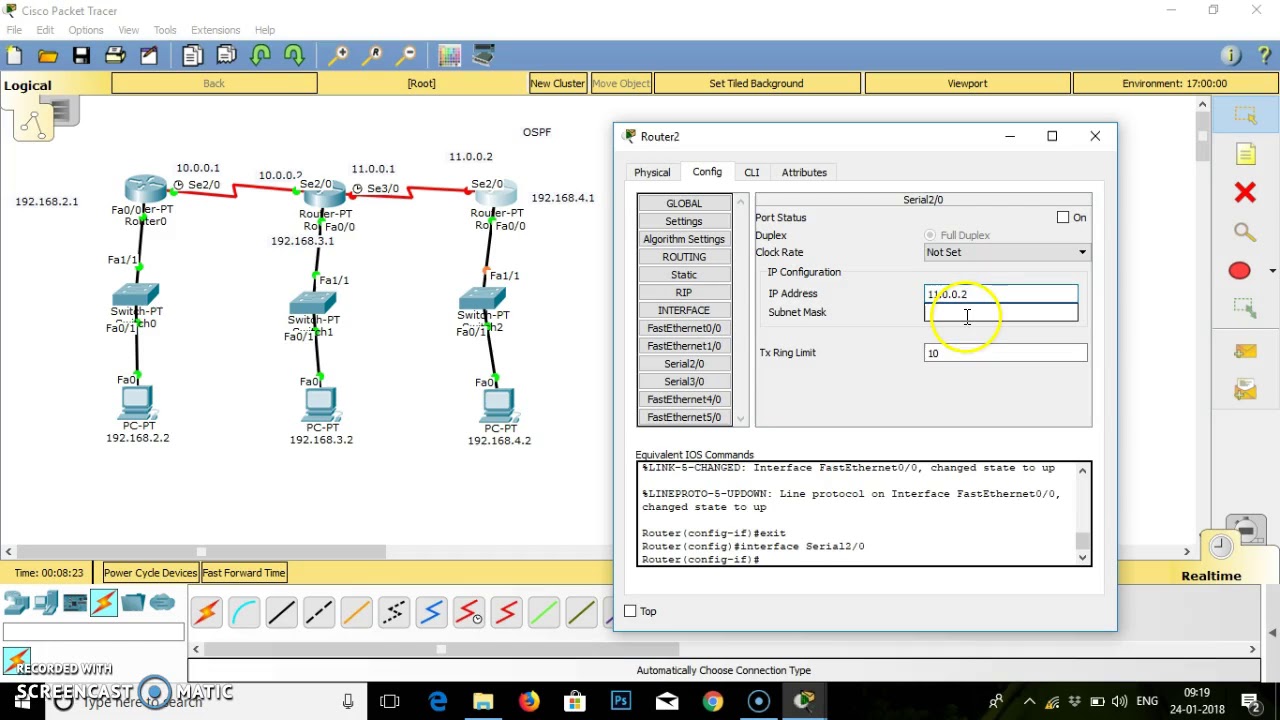Click the Viewport button

[x=967, y=83]
